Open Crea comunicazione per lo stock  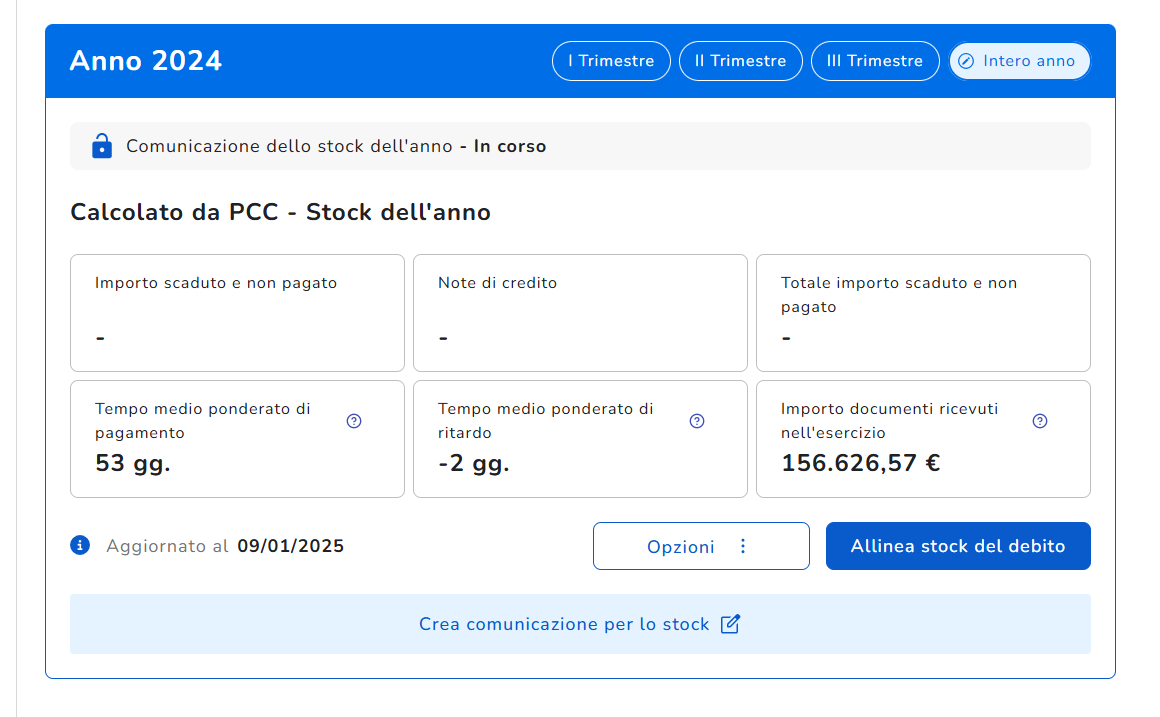point(564,624)
